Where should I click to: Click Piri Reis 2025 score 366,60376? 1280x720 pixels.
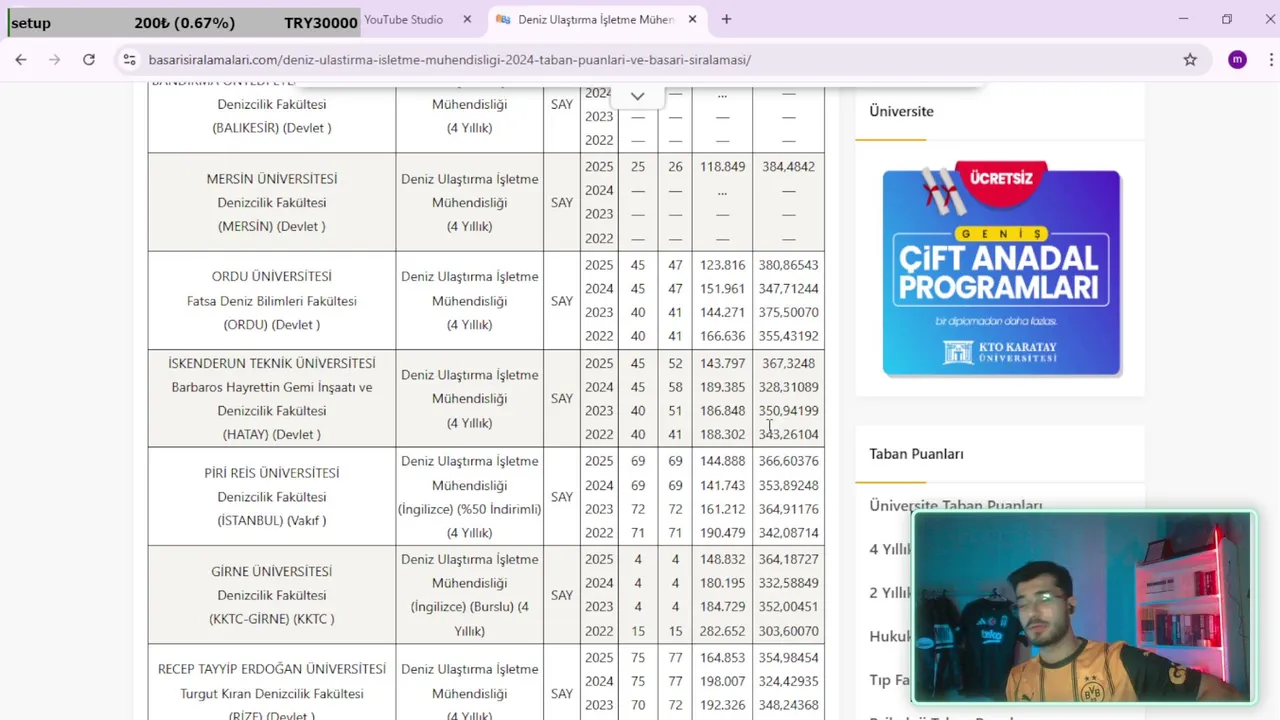tap(788, 461)
